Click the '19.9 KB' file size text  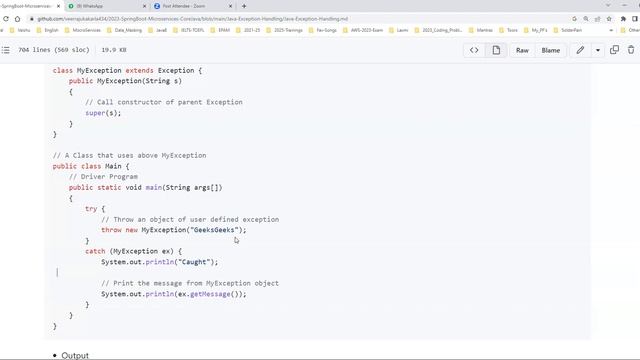click(114, 50)
